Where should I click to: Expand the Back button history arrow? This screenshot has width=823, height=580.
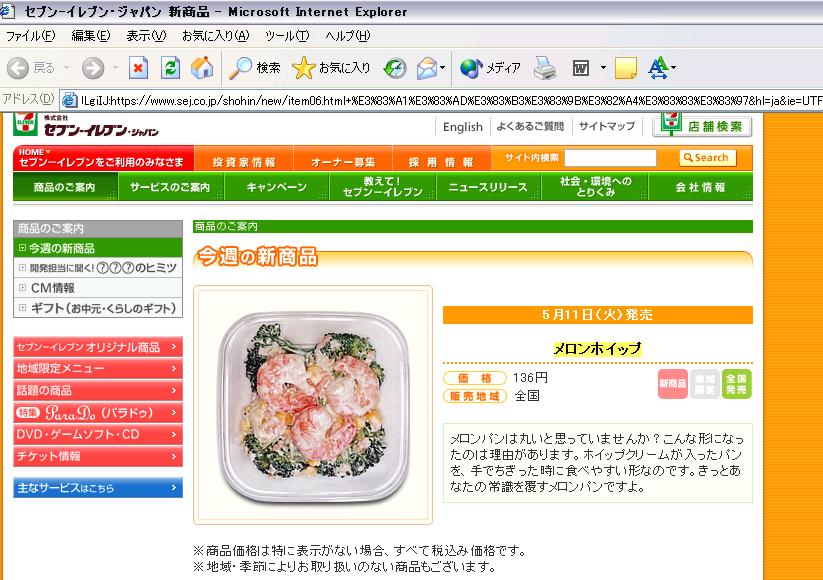click(x=67, y=68)
